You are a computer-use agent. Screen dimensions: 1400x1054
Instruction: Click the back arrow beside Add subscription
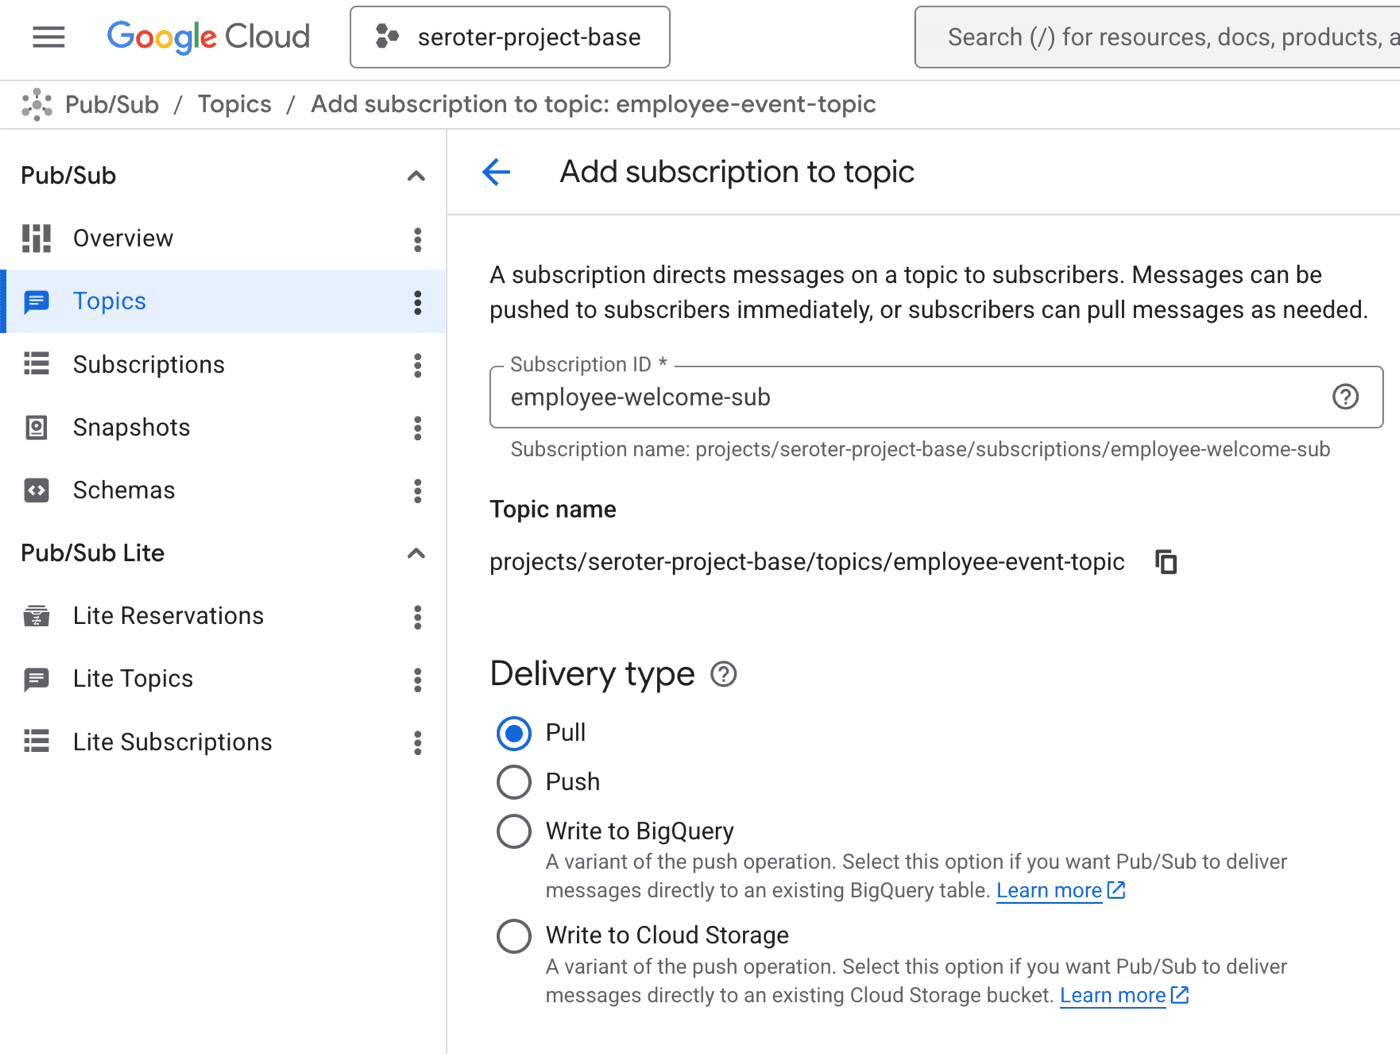[496, 172]
